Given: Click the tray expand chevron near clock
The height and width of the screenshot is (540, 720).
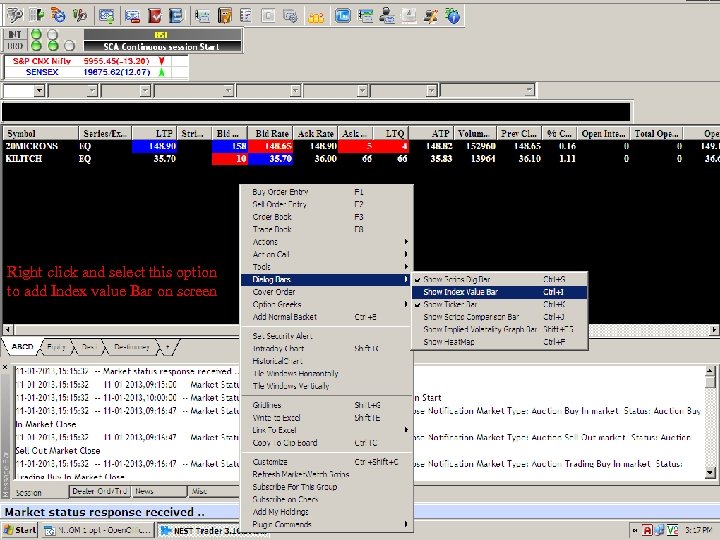Looking at the screenshot, I should point(635,530).
